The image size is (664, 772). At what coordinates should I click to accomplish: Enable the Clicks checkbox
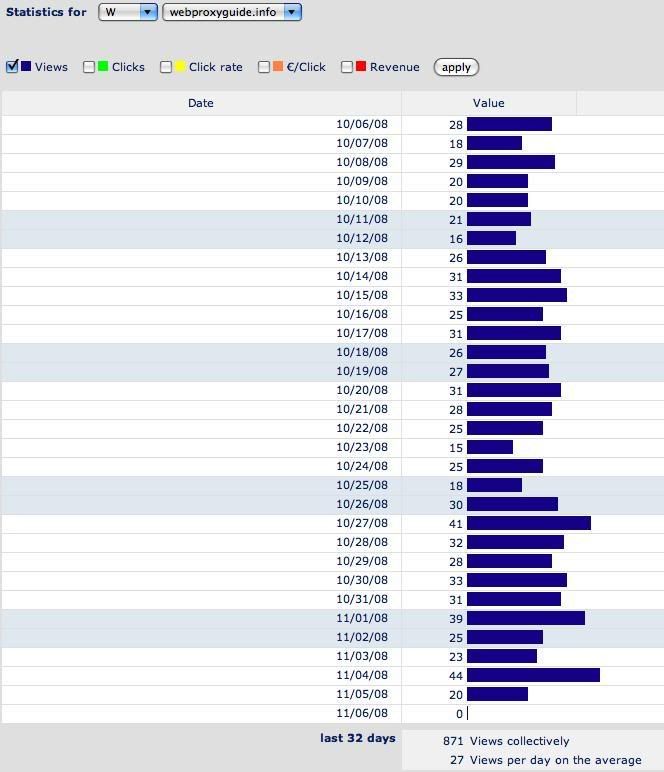[x=89, y=67]
